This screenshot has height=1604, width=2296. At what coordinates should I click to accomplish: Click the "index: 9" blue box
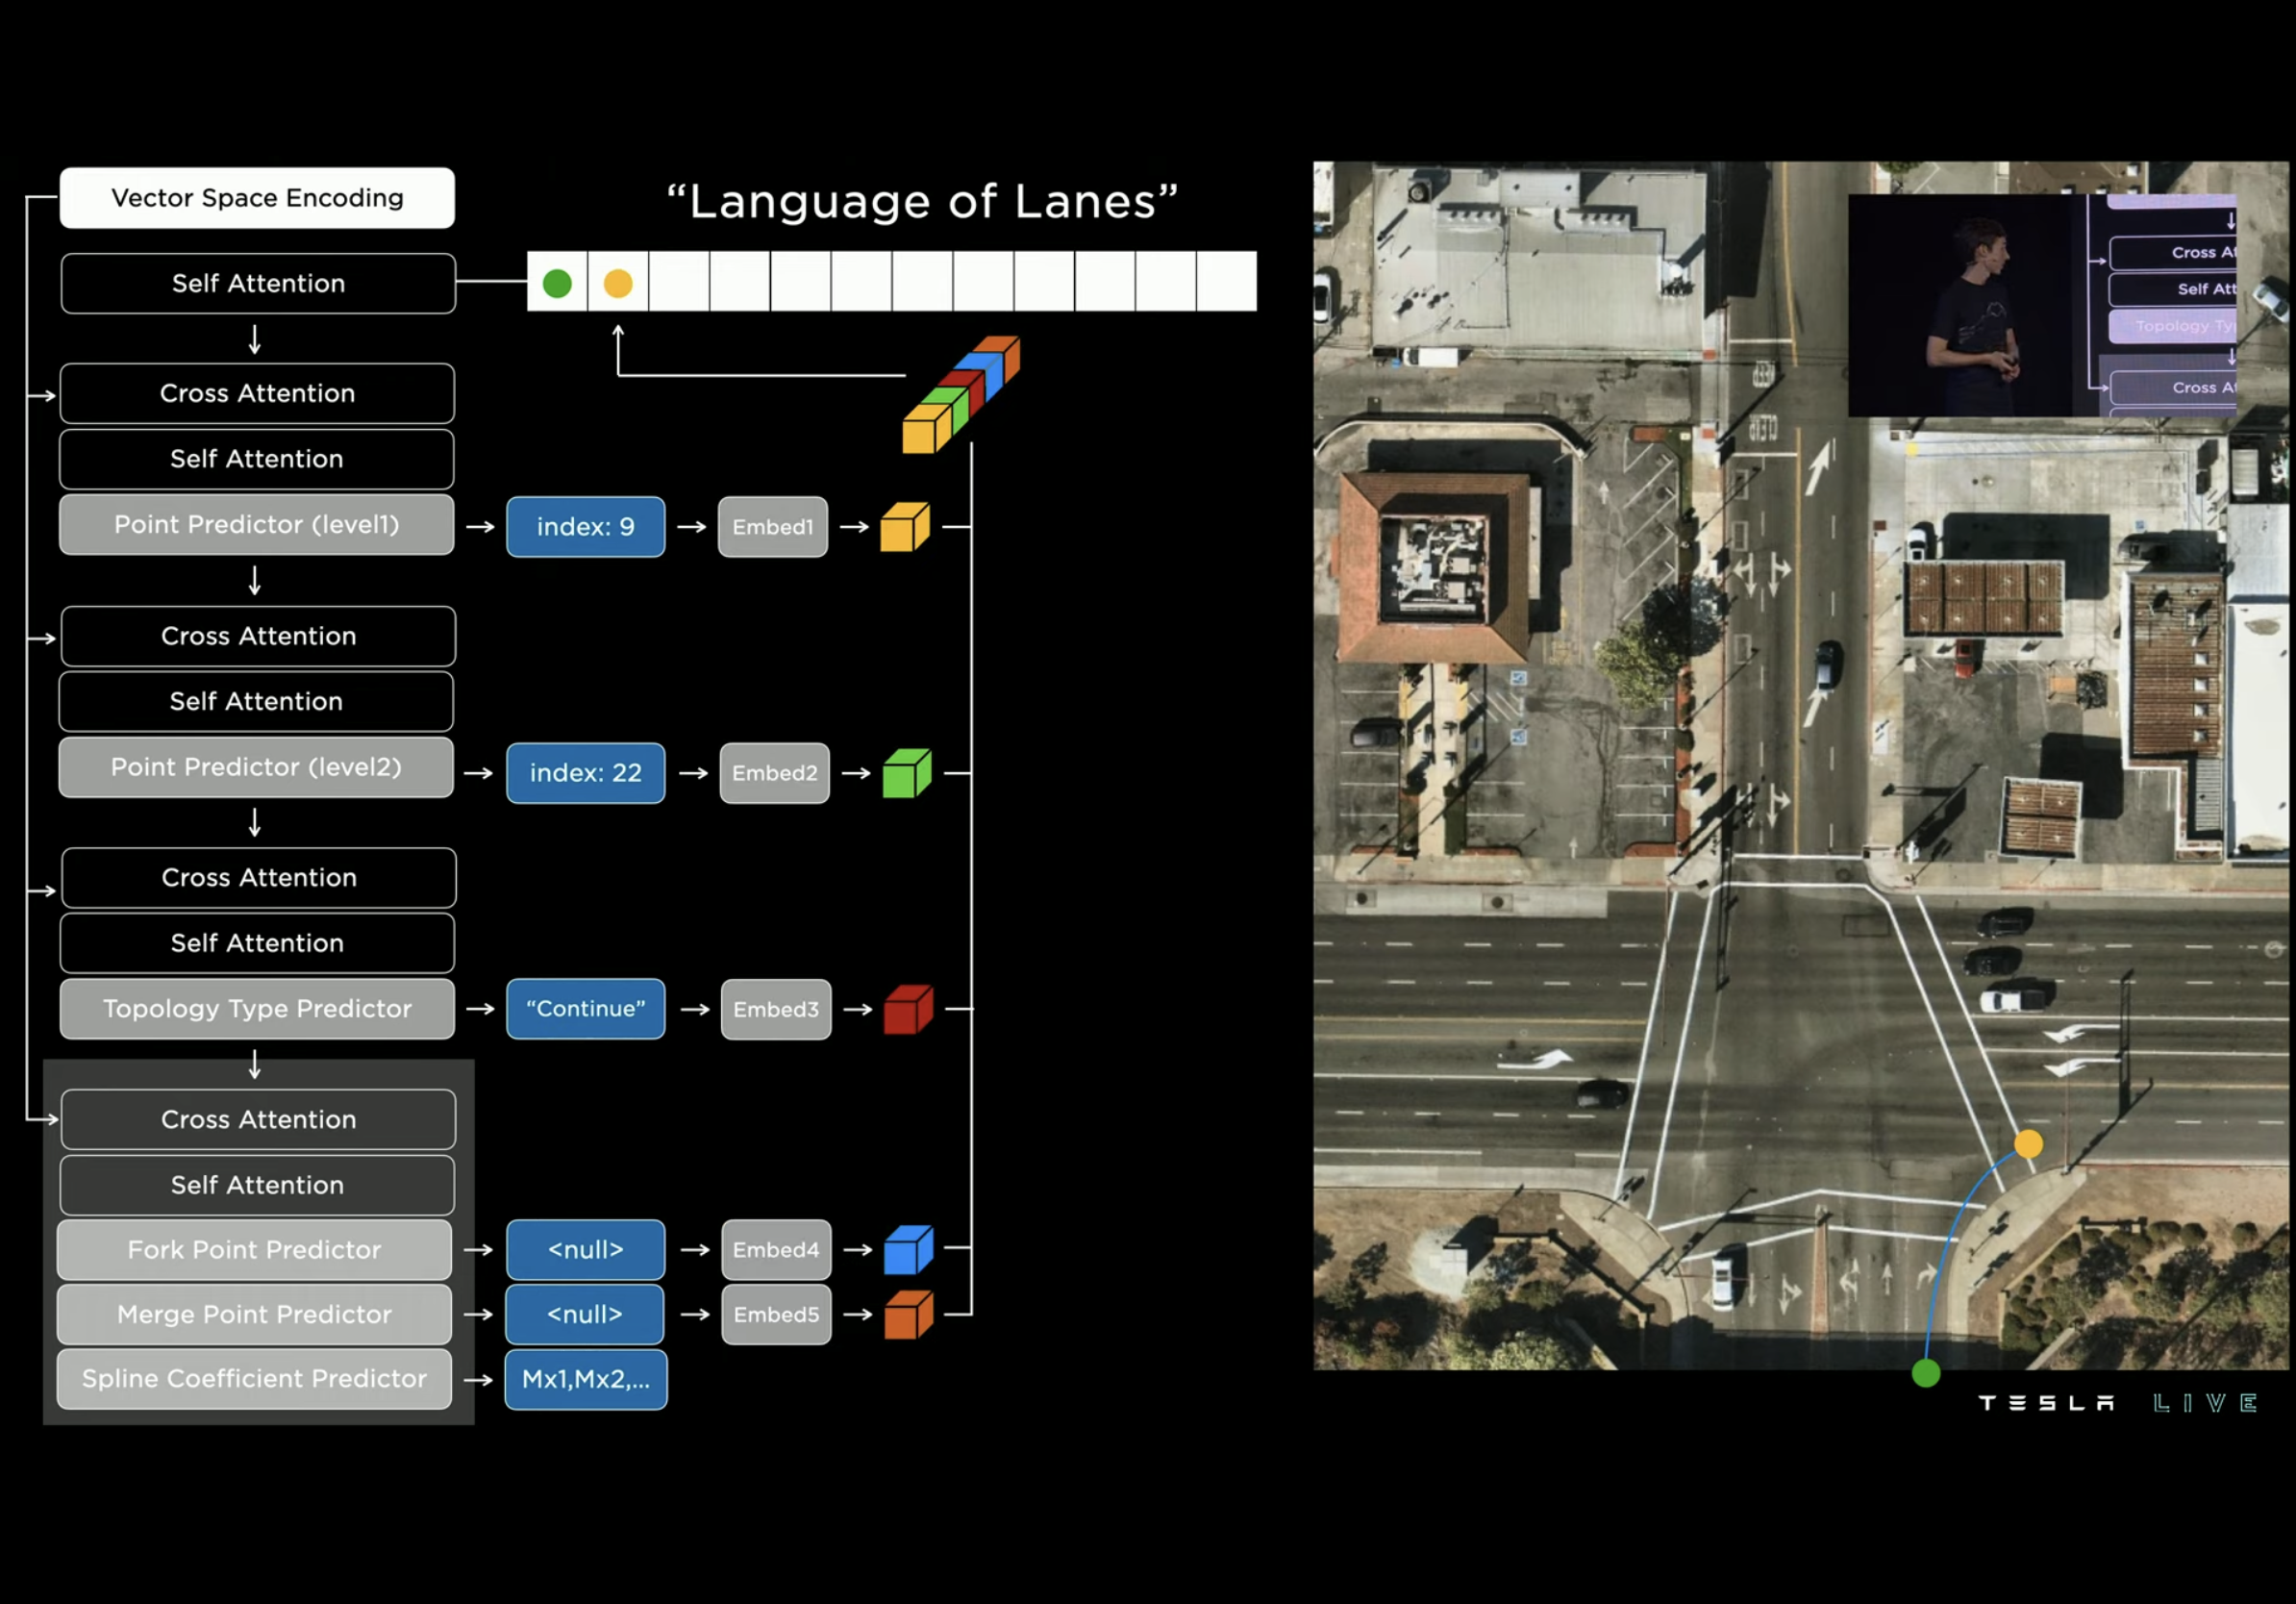[585, 527]
